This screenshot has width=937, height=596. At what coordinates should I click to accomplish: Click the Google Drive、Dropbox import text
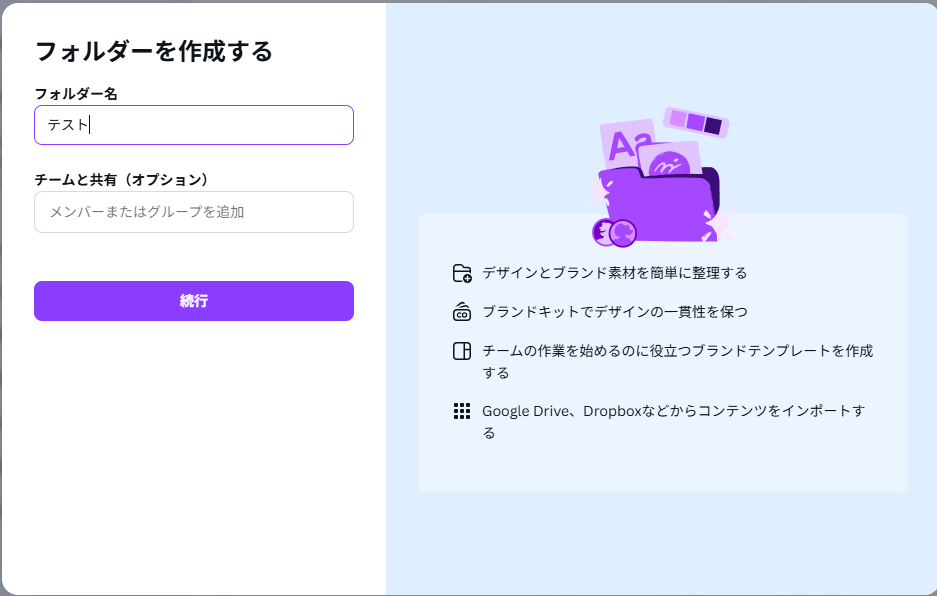click(673, 411)
